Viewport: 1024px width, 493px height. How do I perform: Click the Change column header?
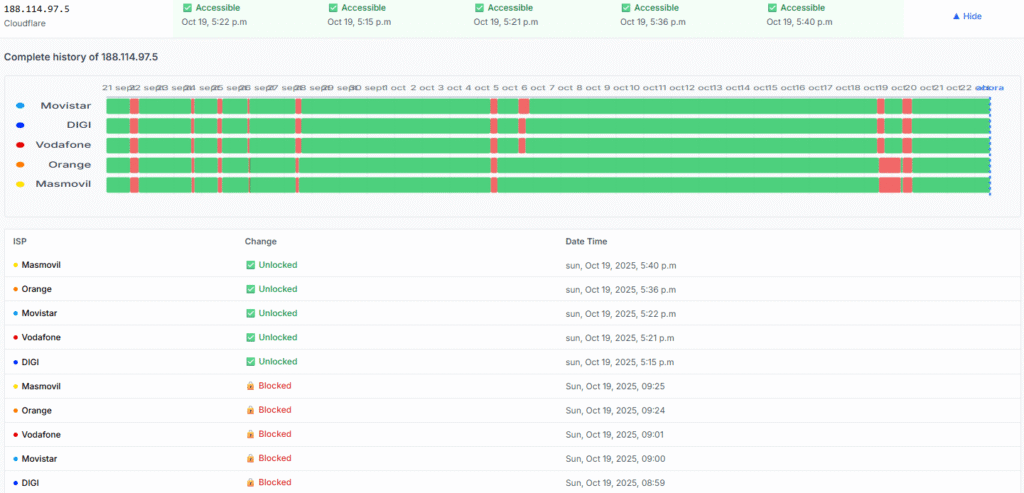click(260, 241)
